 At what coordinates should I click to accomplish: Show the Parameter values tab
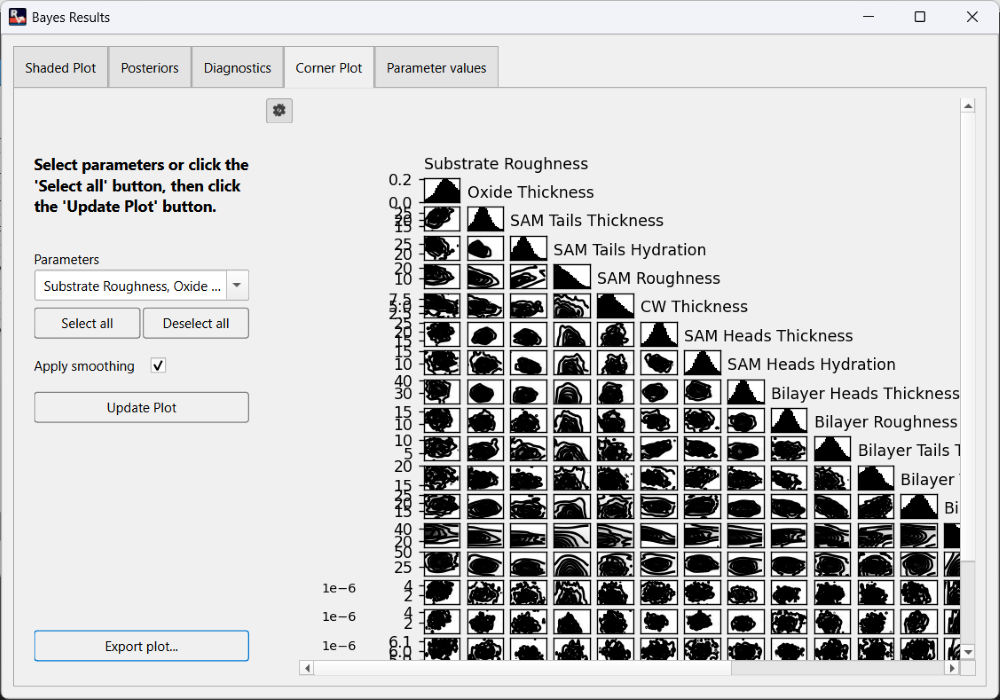[x=436, y=68]
